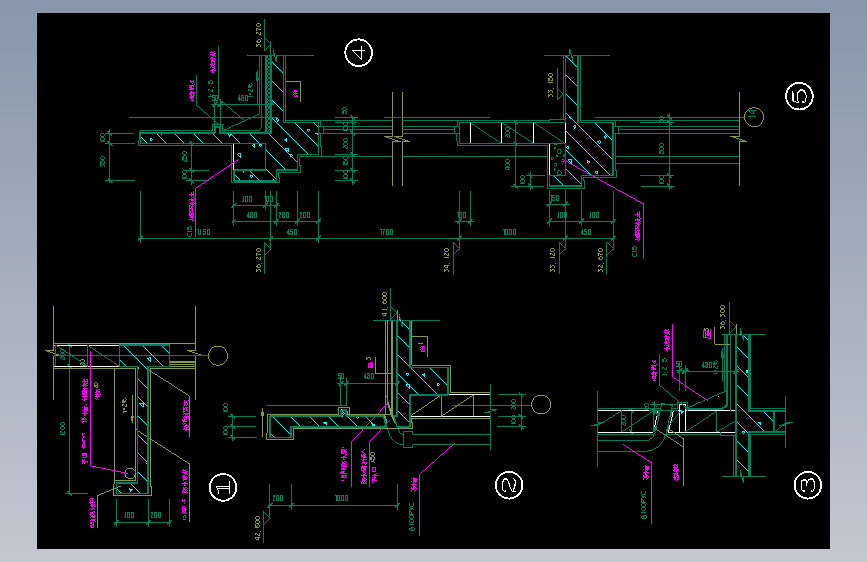Select the 41.600 elevation label
The image size is (867, 562).
coord(385,304)
